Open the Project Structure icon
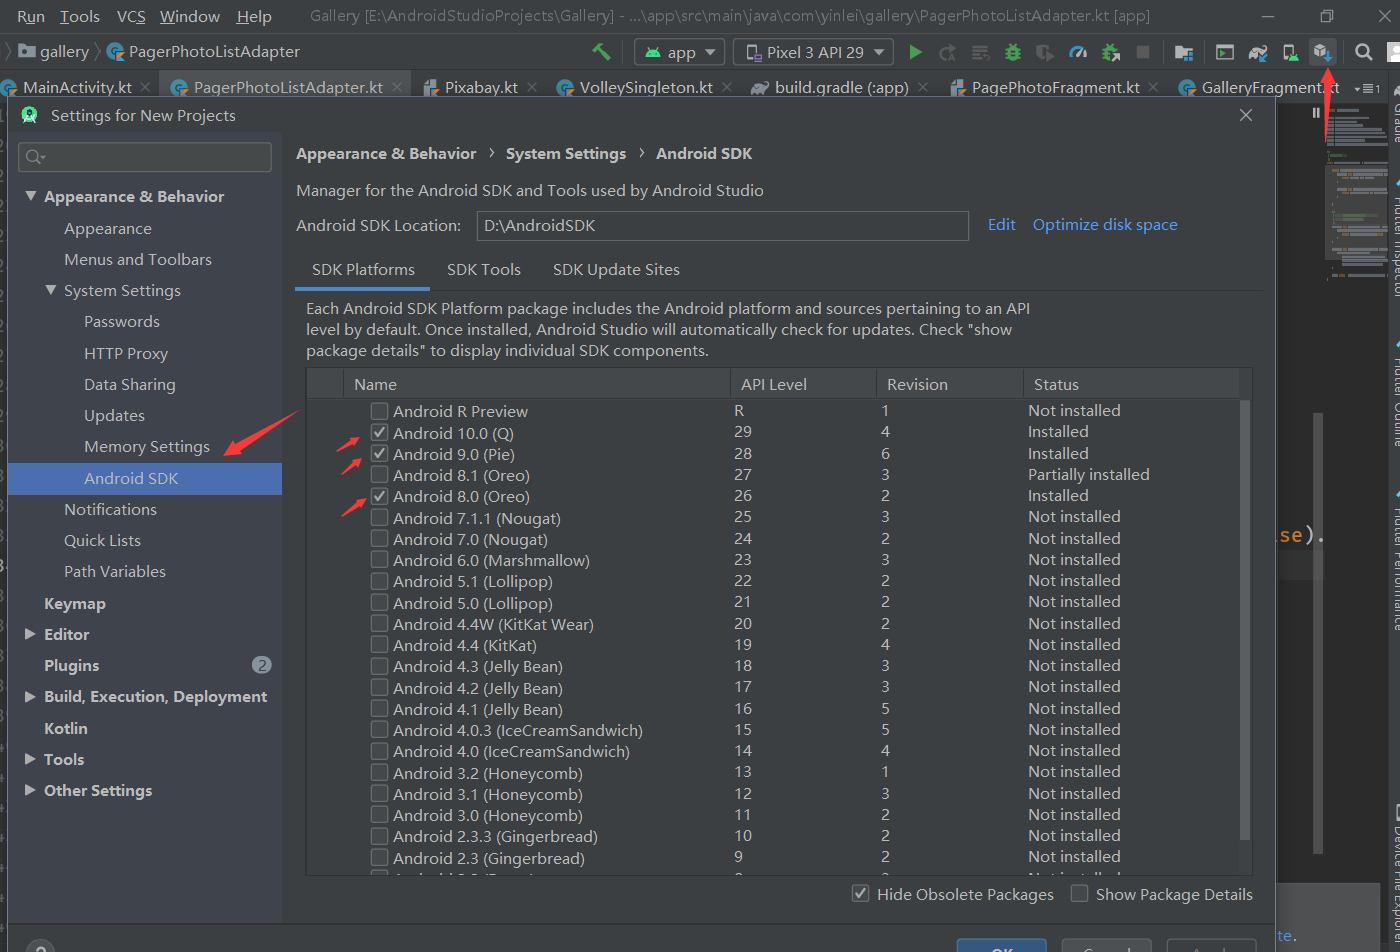The height and width of the screenshot is (952, 1400). tap(1184, 52)
